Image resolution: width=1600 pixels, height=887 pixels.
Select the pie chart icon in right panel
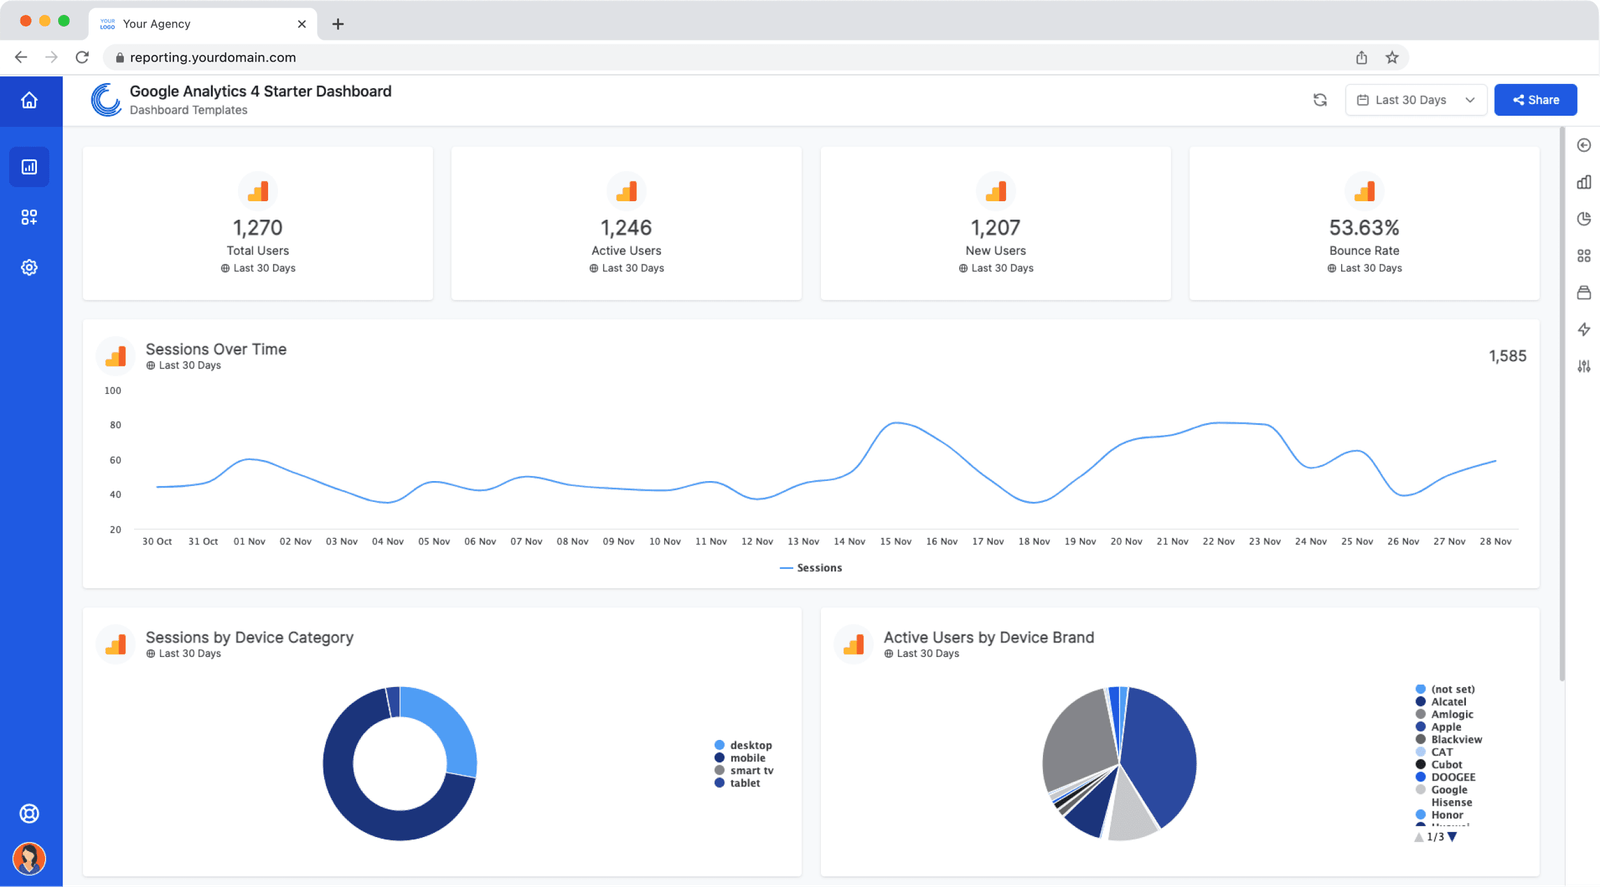[1584, 219]
